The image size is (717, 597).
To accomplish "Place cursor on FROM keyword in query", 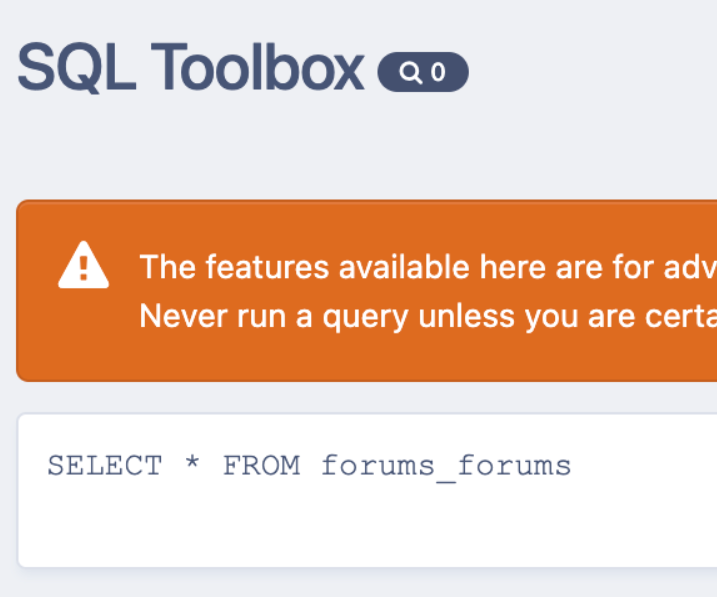I will click(x=262, y=466).
